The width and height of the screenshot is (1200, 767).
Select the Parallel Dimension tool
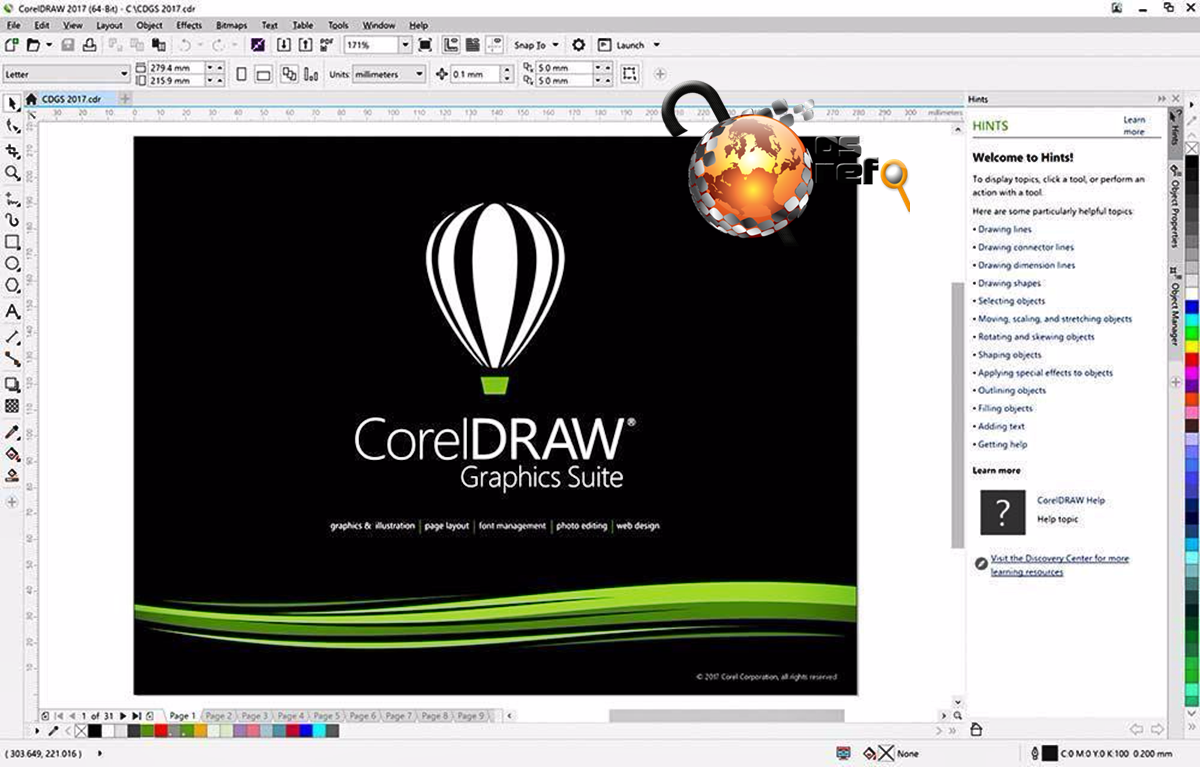click(12, 337)
